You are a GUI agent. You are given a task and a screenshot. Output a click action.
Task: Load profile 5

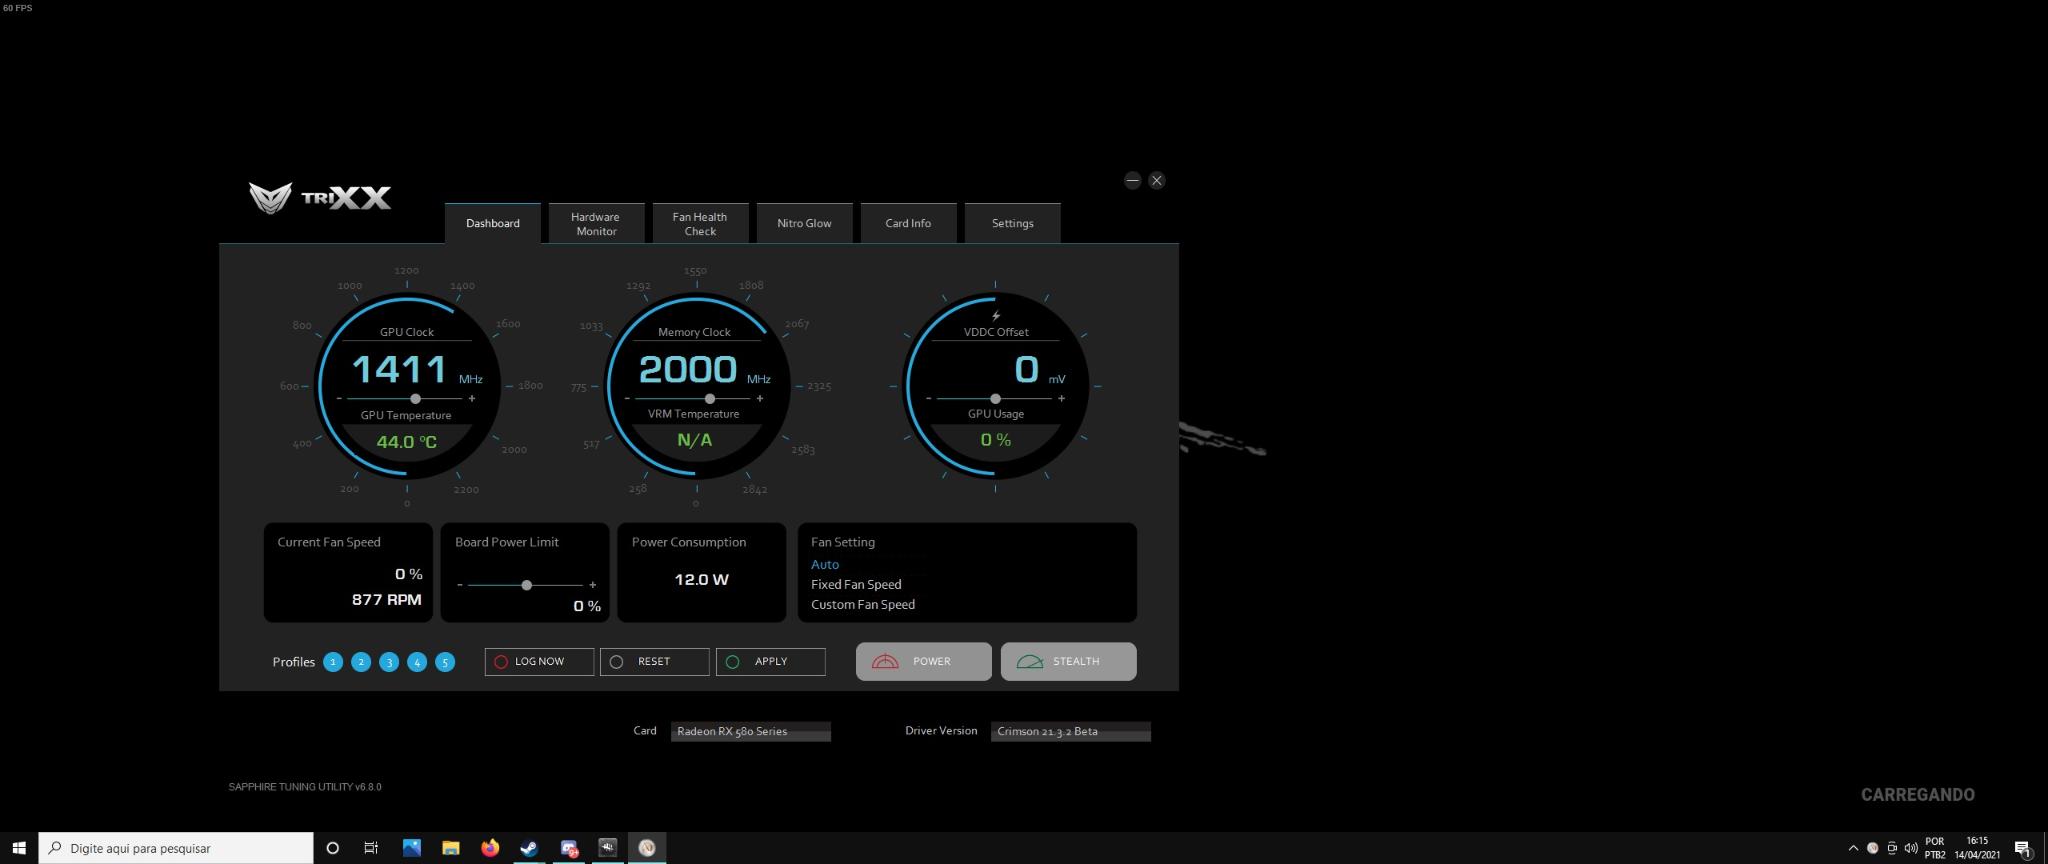(445, 662)
